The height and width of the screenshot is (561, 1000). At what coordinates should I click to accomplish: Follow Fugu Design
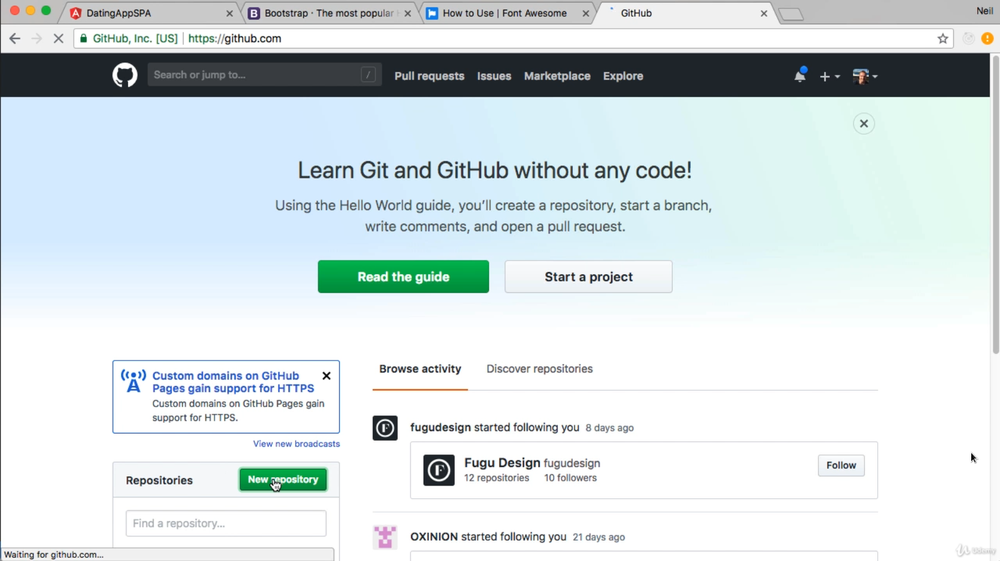click(841, 465)
